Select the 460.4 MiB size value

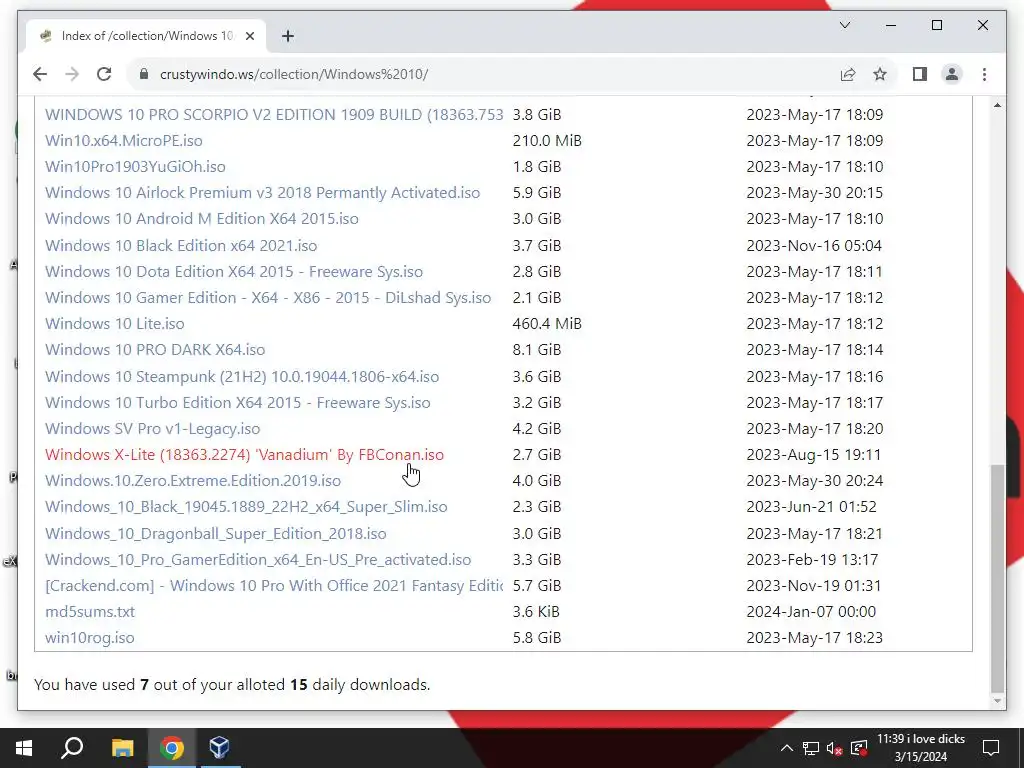click(547, 324)
